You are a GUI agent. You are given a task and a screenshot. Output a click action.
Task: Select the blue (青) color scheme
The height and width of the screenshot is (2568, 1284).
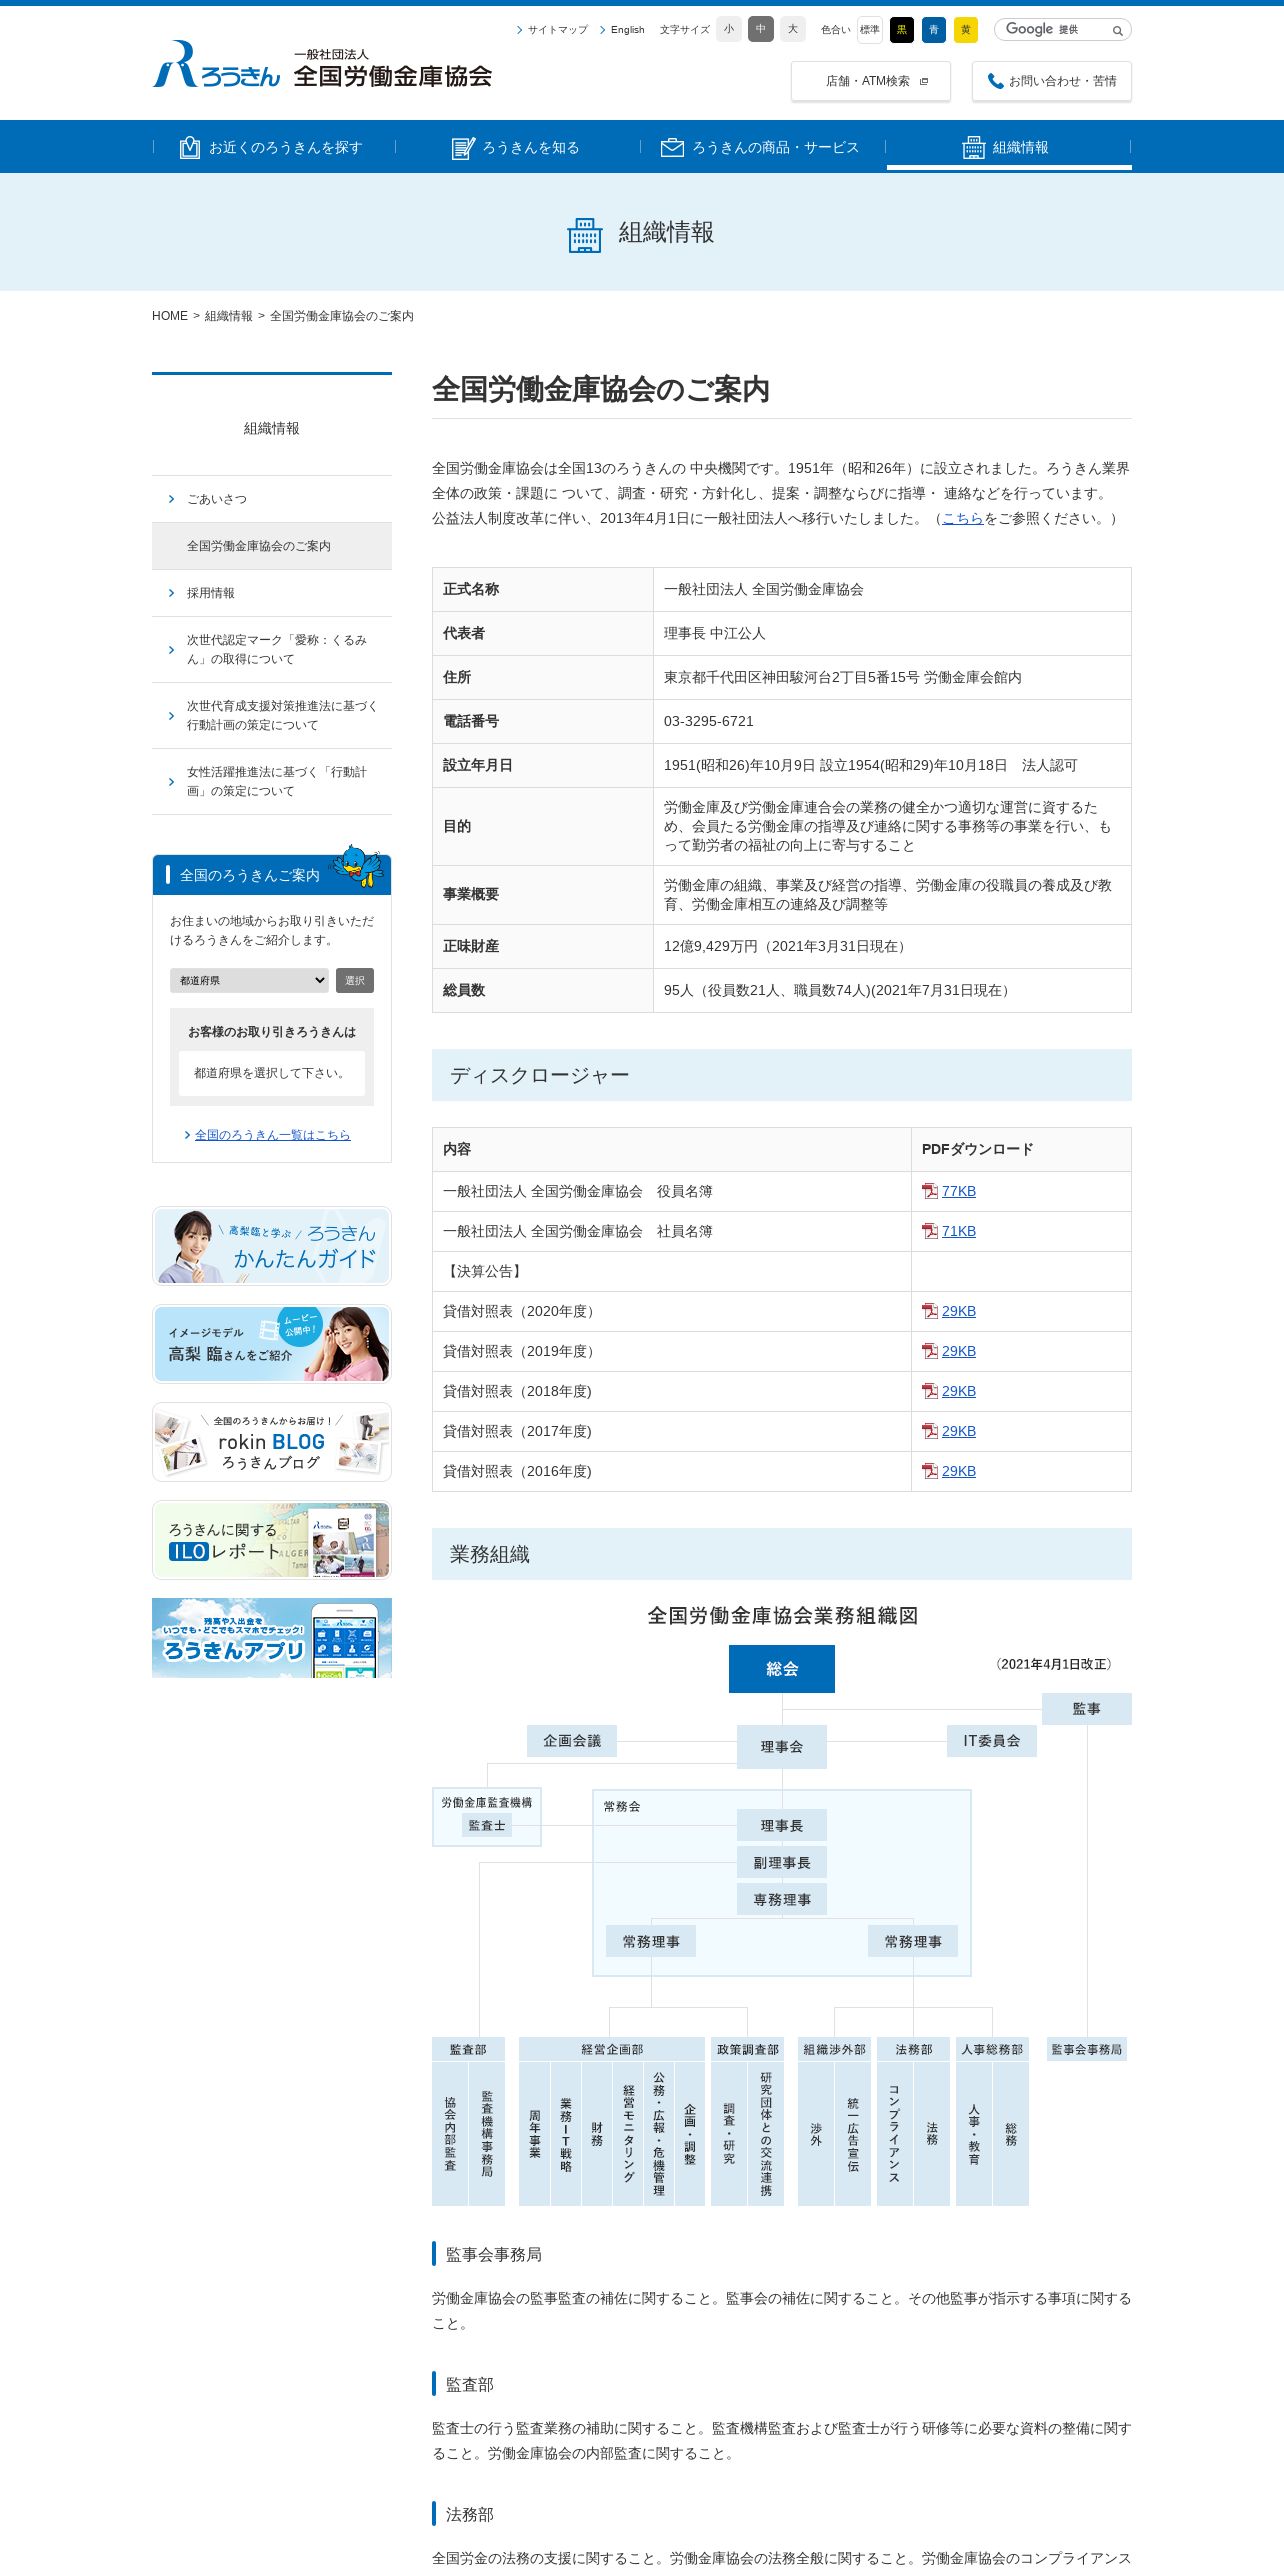point(934,30)
